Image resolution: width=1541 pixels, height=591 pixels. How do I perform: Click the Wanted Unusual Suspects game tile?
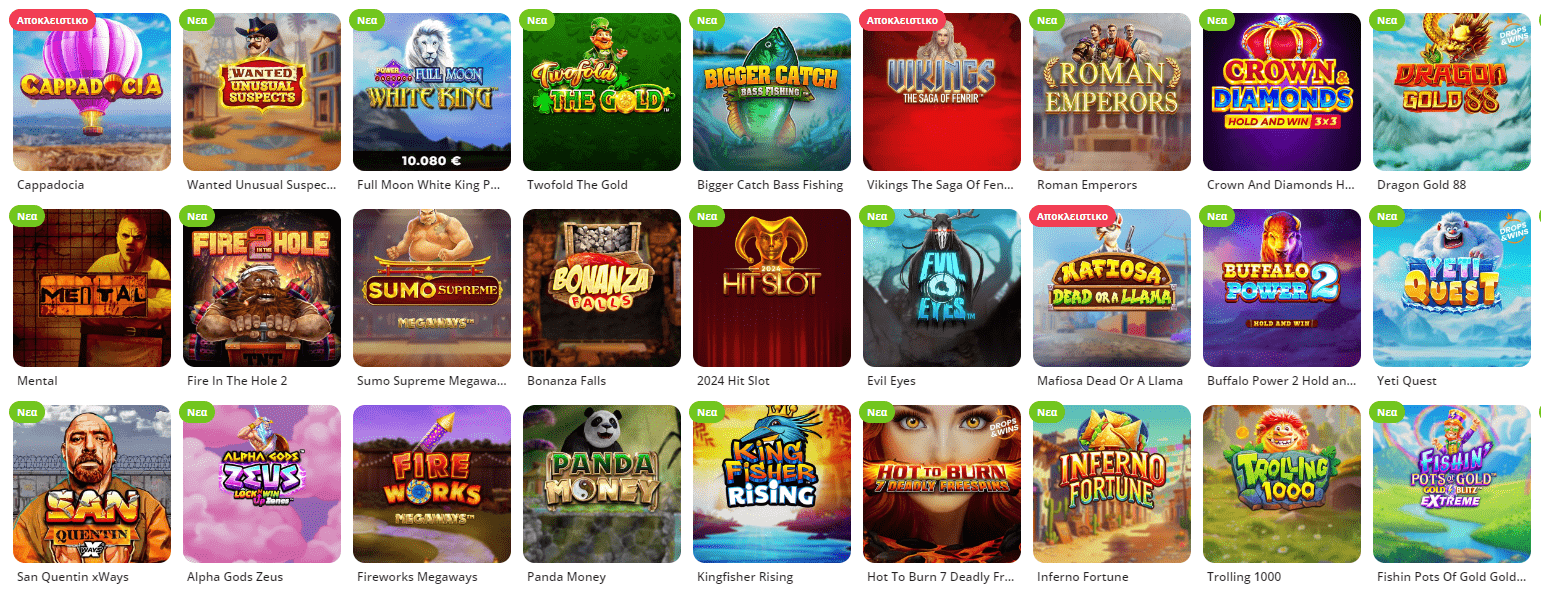262,92
